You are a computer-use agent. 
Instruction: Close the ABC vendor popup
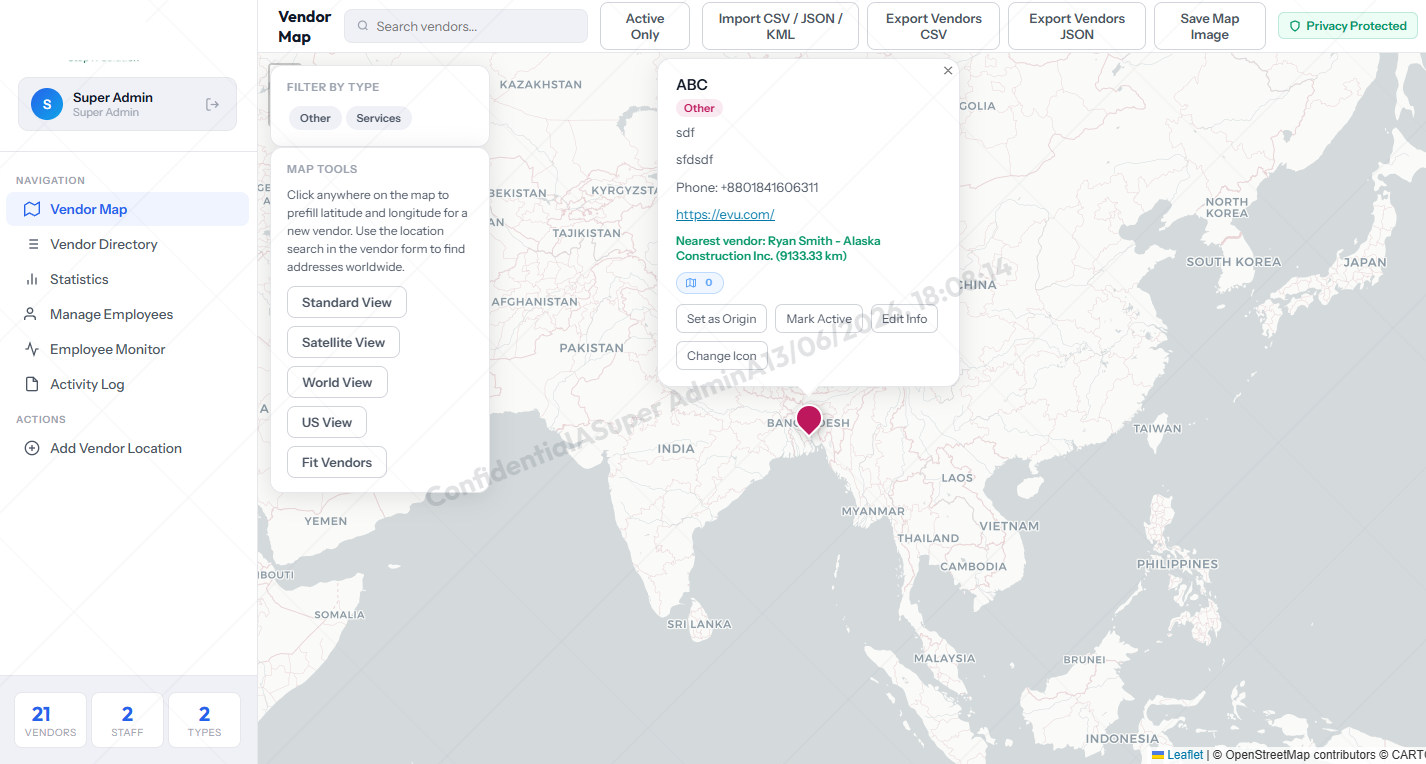pos(948,71)
